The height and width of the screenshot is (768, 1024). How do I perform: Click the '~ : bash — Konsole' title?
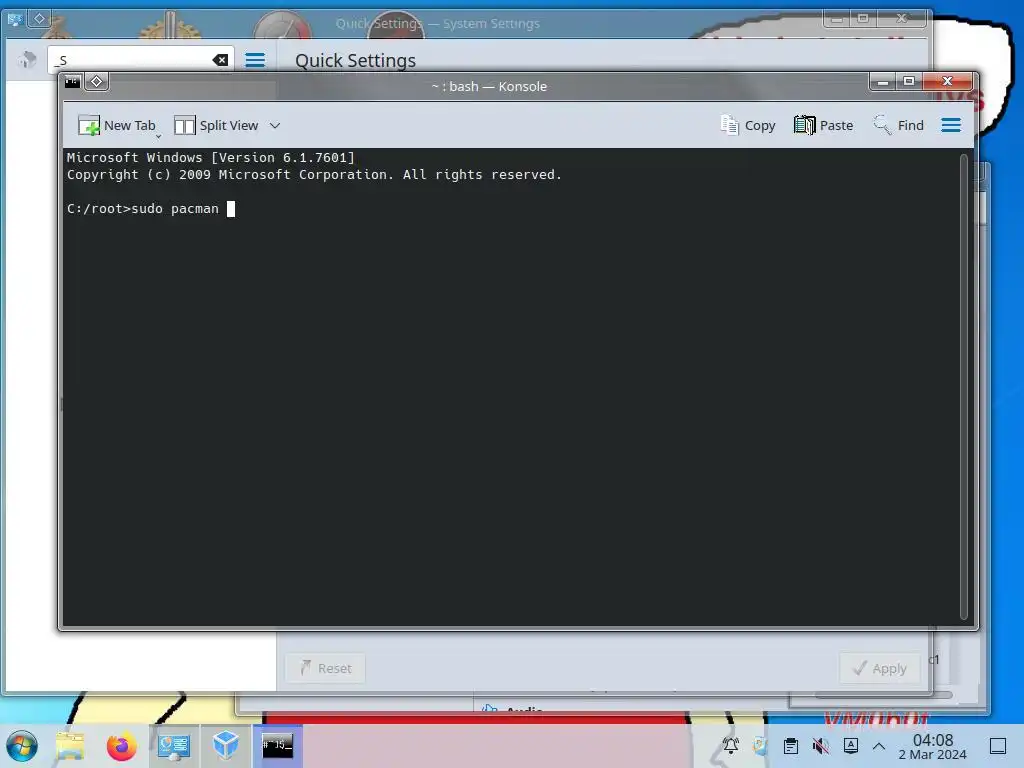tap(489, 86)
